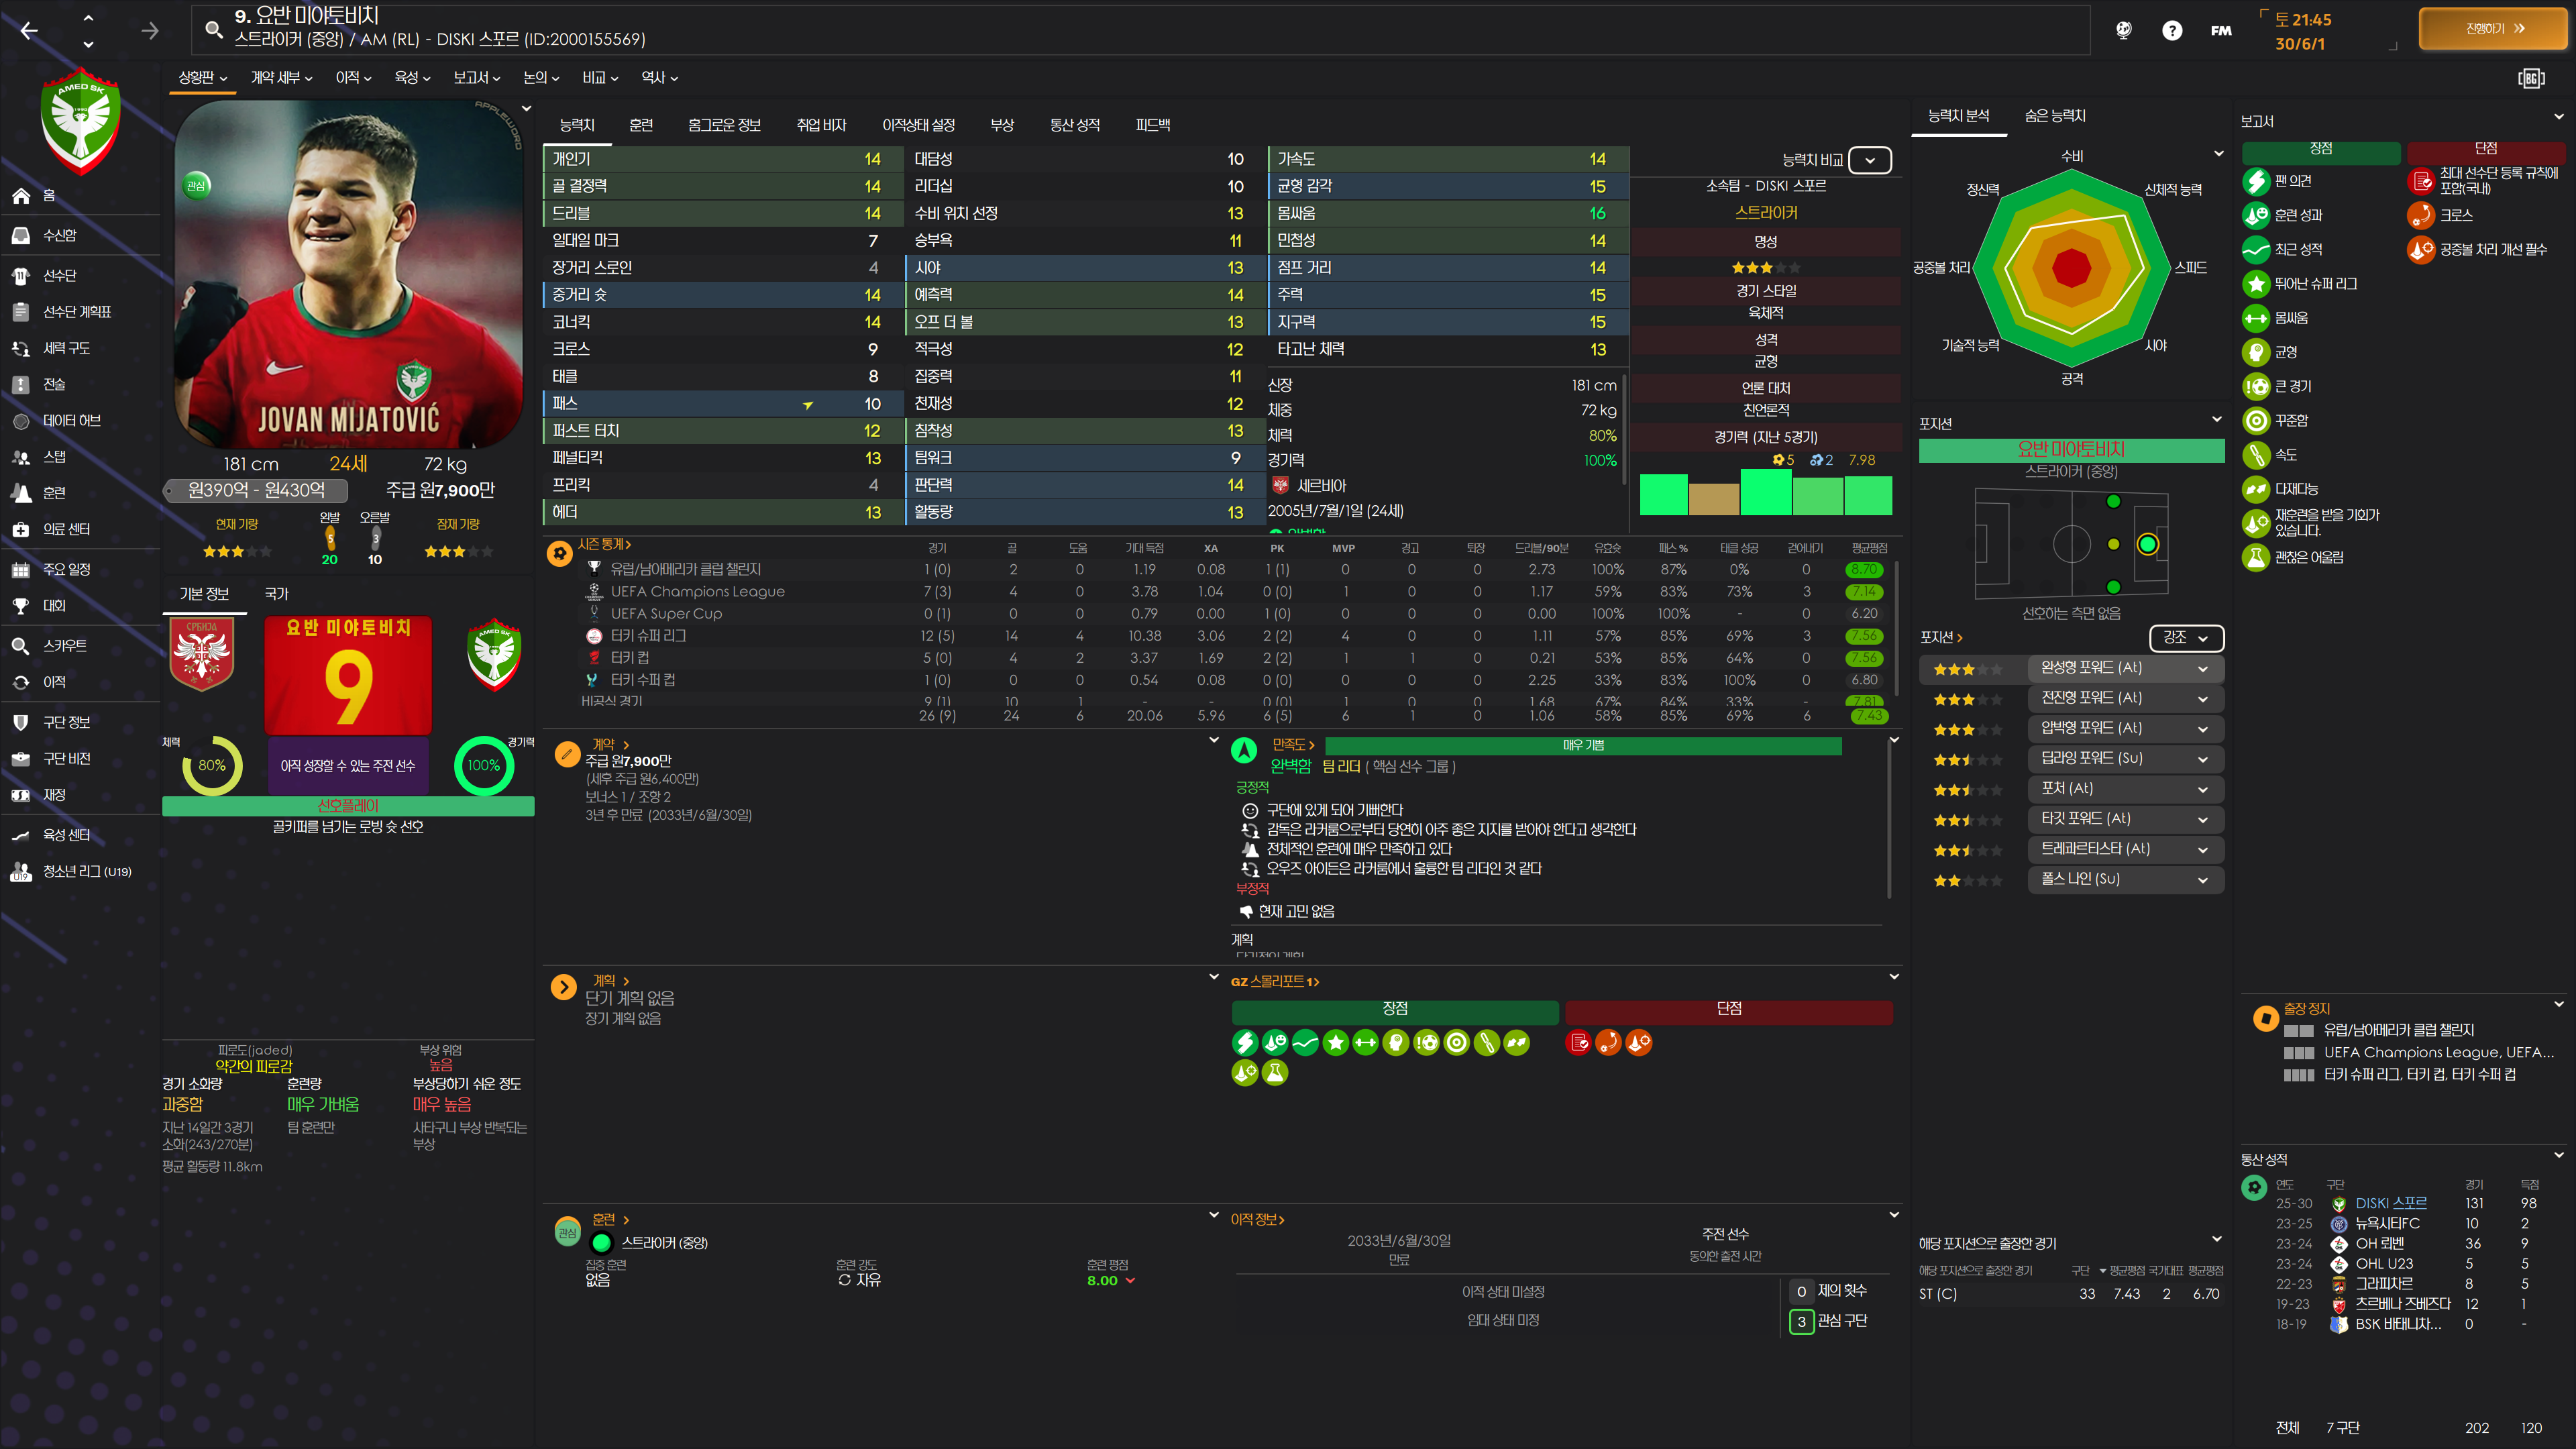The height and width of the screenshot is (1449, 2576).
Task: Select the 능력치 분석 radar view
Action: [x=1958, y=116]
